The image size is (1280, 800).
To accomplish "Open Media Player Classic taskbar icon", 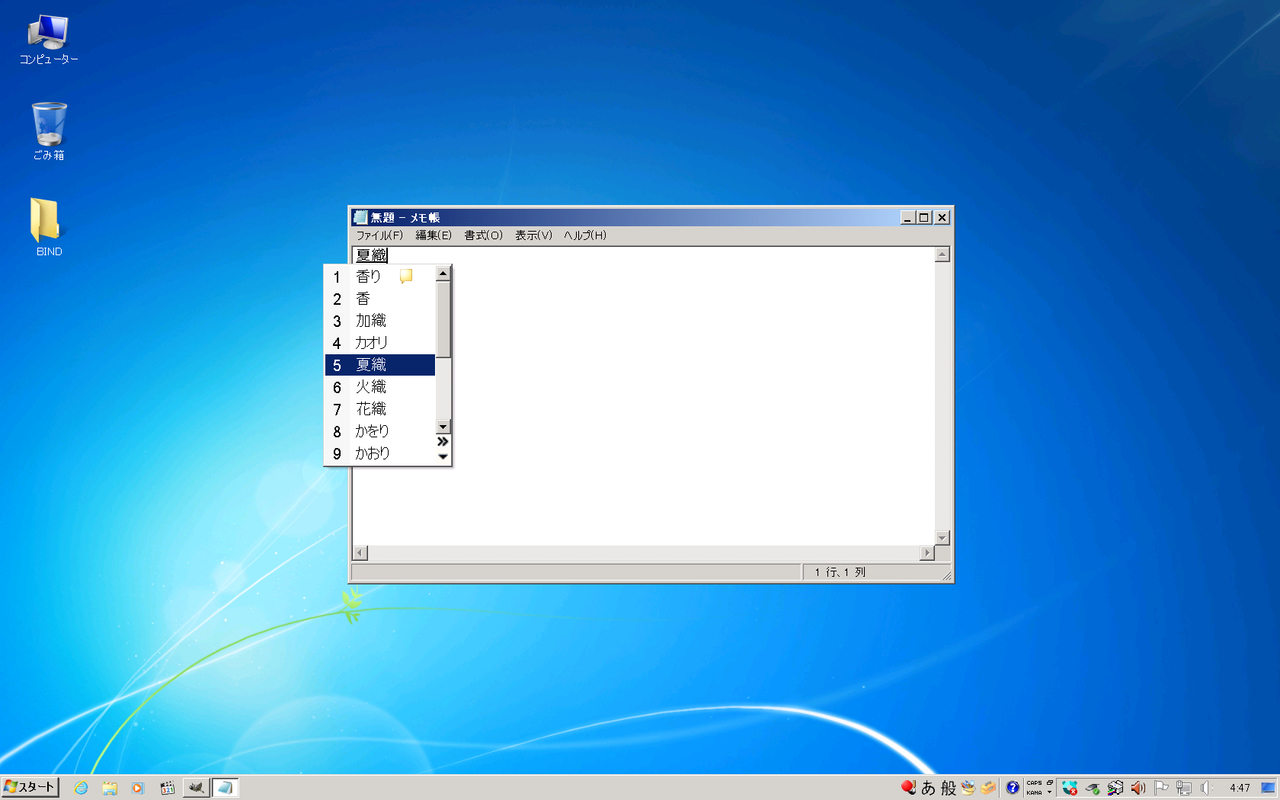I will click(x=167, y=788).
